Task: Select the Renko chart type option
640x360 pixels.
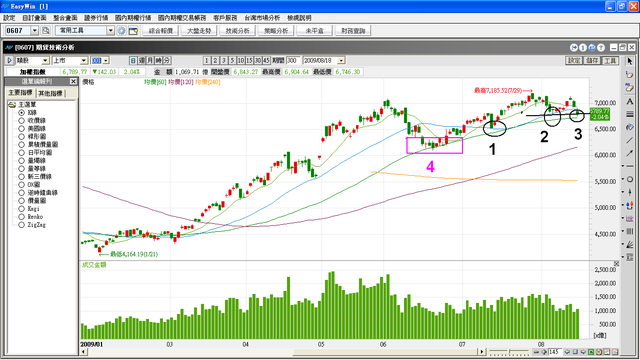Action: tap(21, 217)
